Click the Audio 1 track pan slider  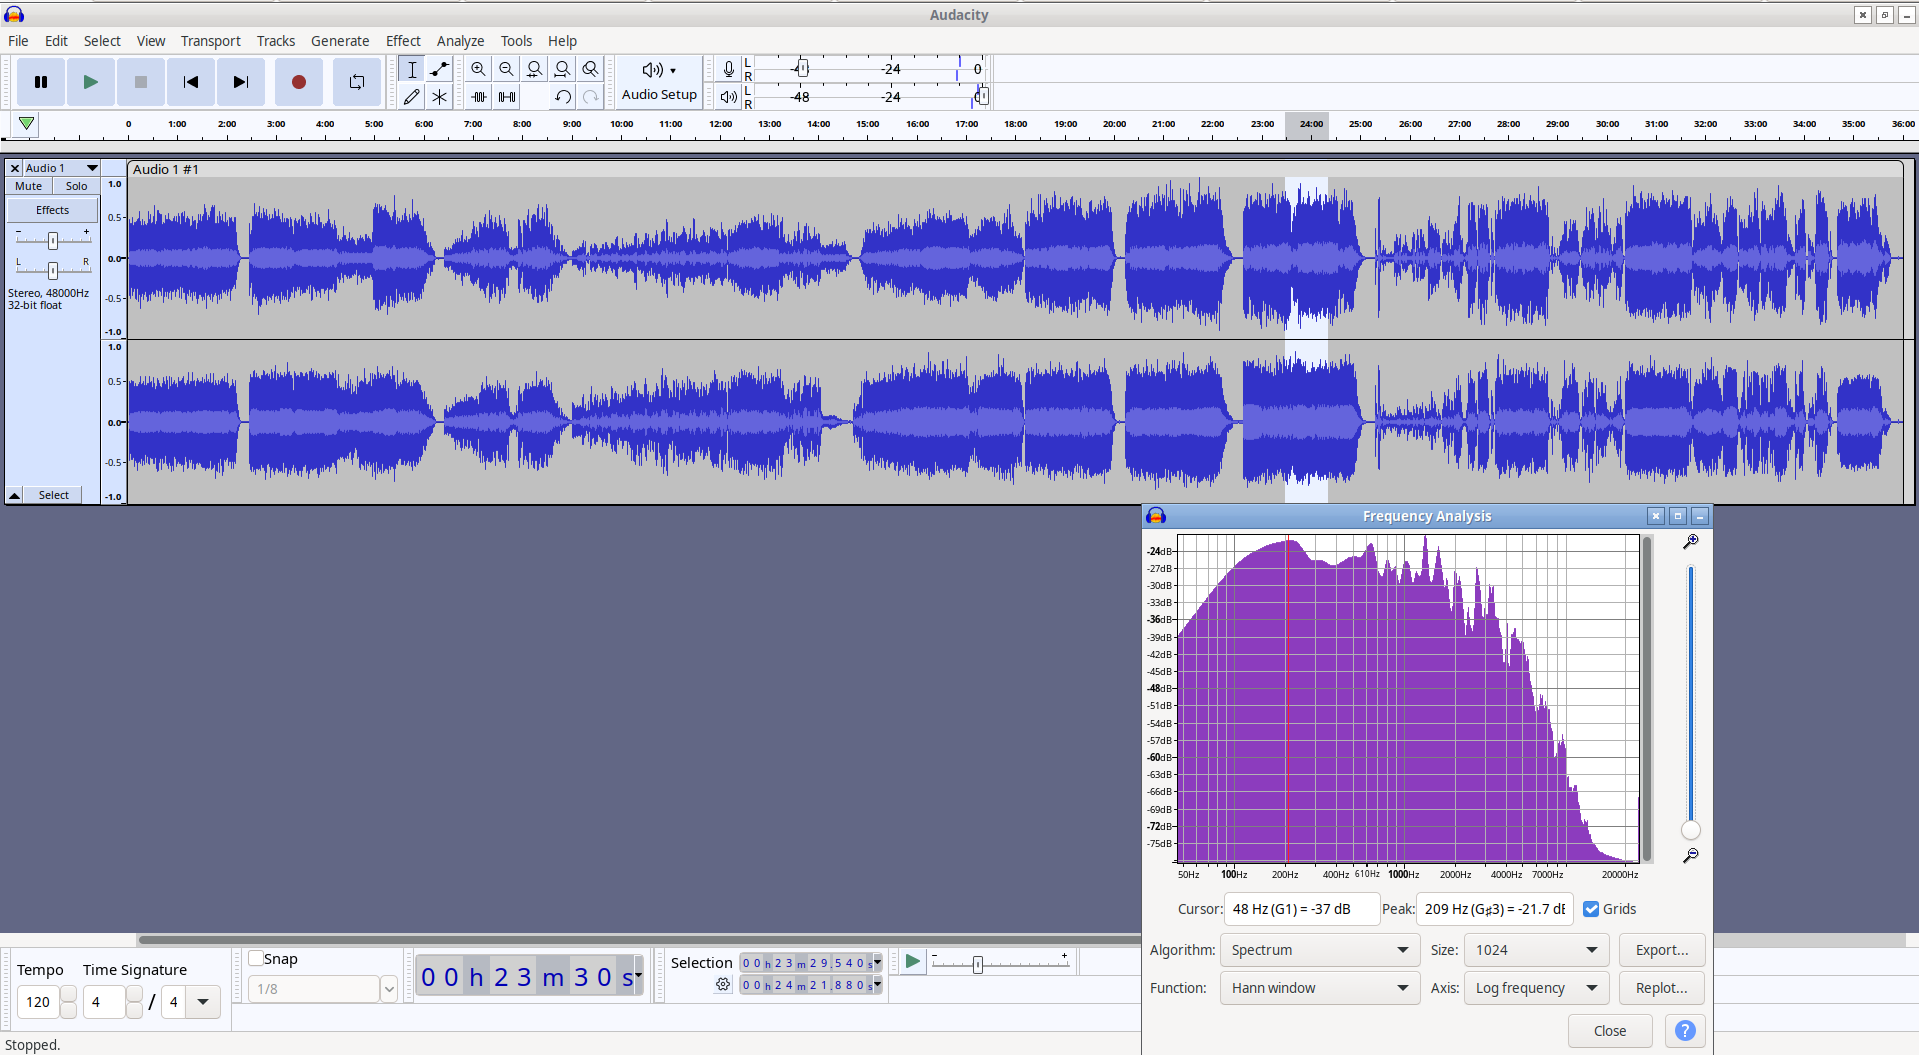[x=53, y=269]
